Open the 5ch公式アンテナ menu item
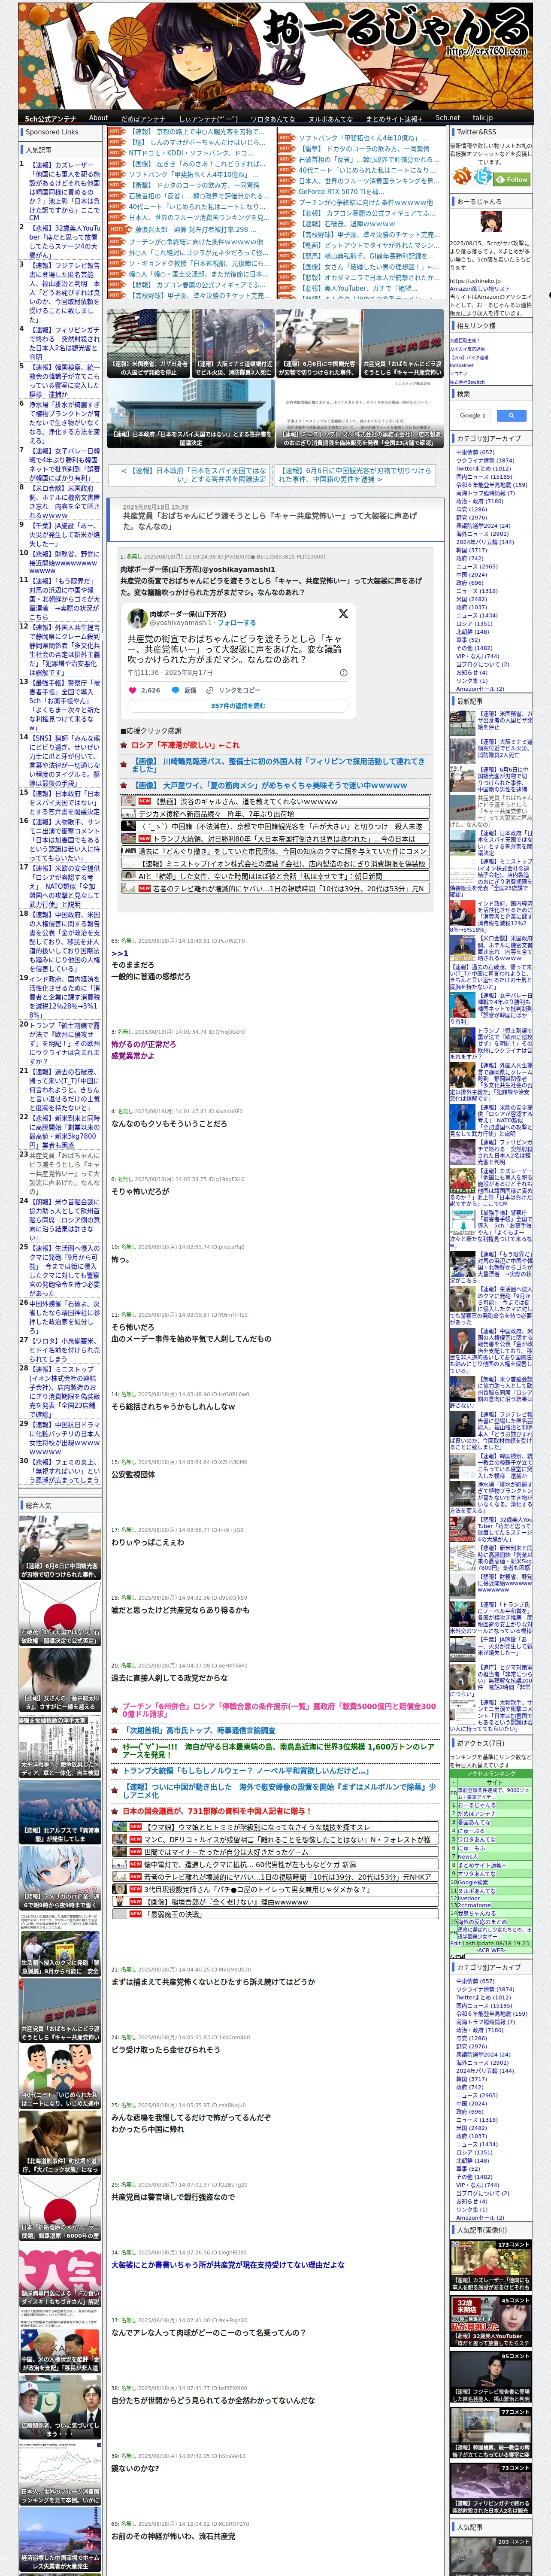The image size is (551, 2576). pyautogui.click(x=50, y=118)
